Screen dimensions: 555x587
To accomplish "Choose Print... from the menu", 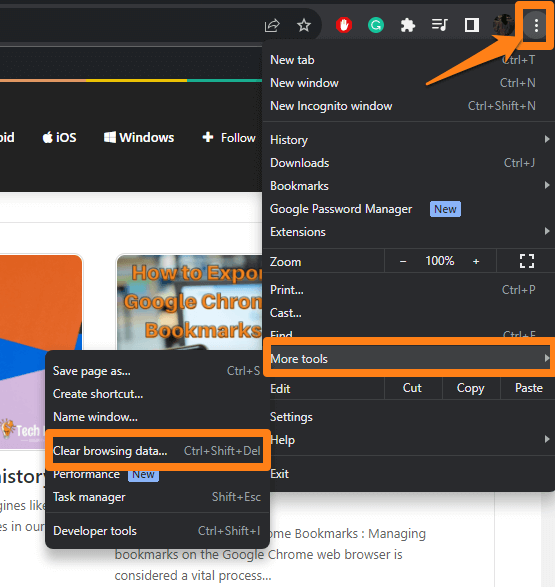I will coord(409,290).
